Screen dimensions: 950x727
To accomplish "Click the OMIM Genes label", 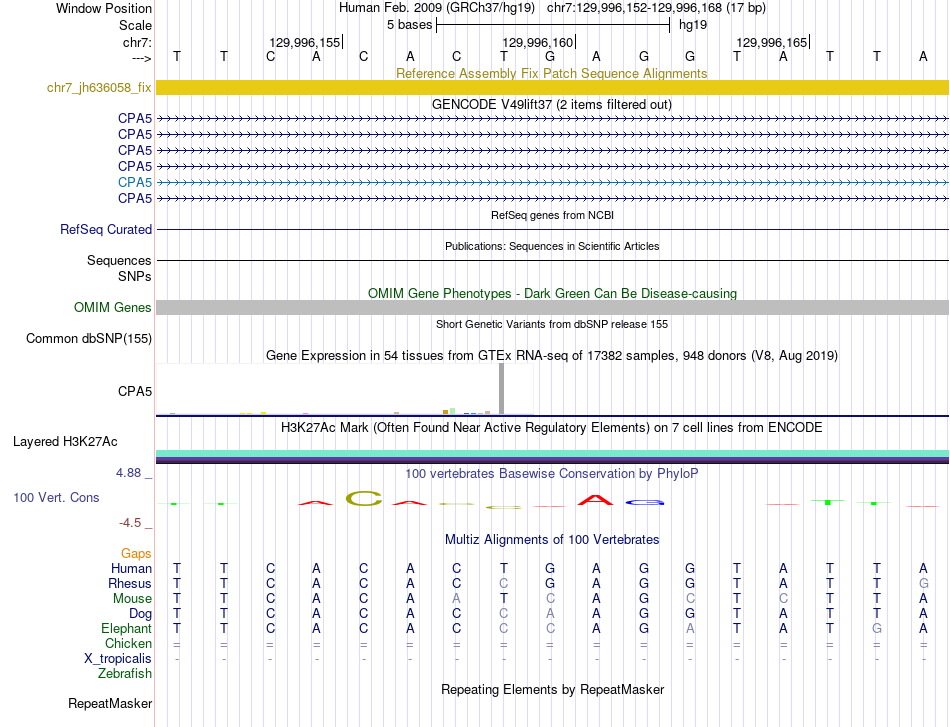I will (112, 307).
